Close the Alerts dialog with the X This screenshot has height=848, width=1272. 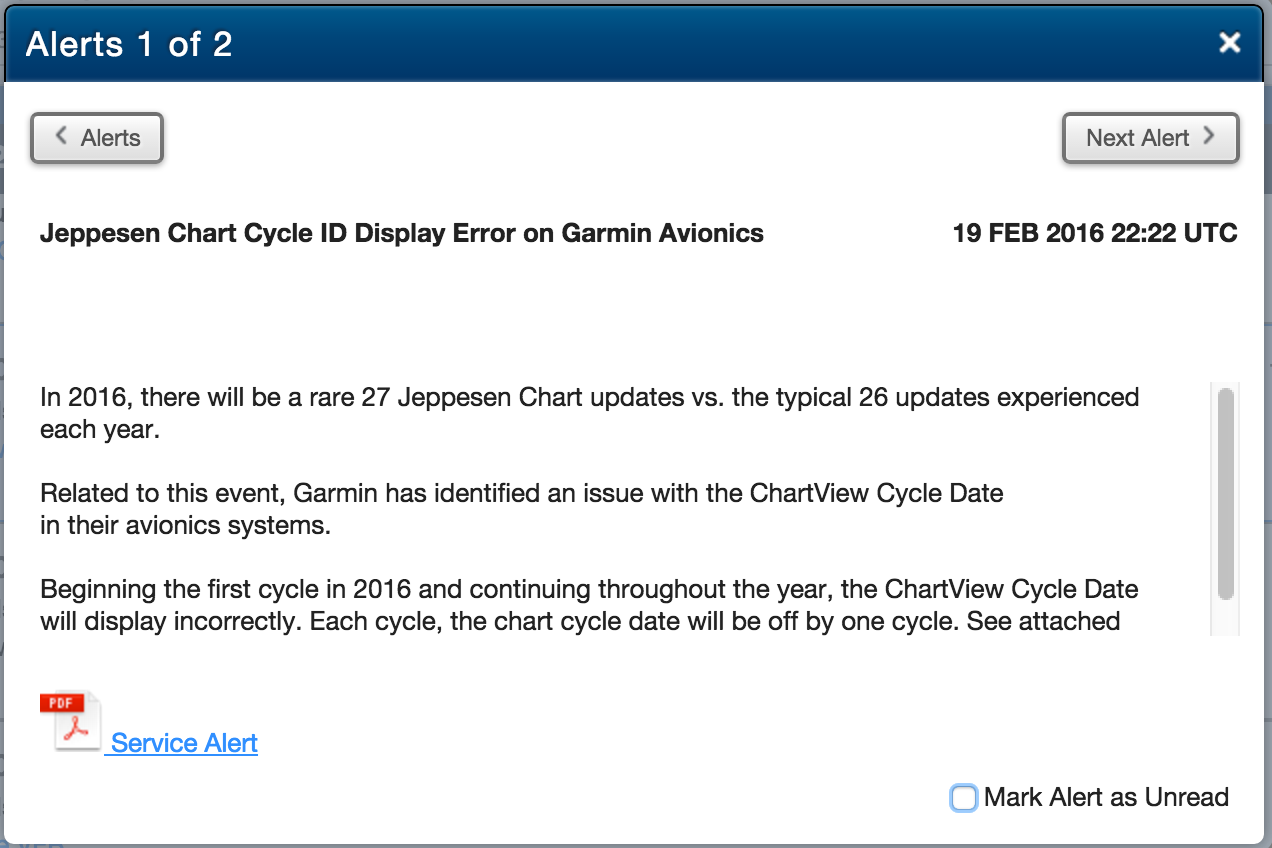(x=1229, y=42)
